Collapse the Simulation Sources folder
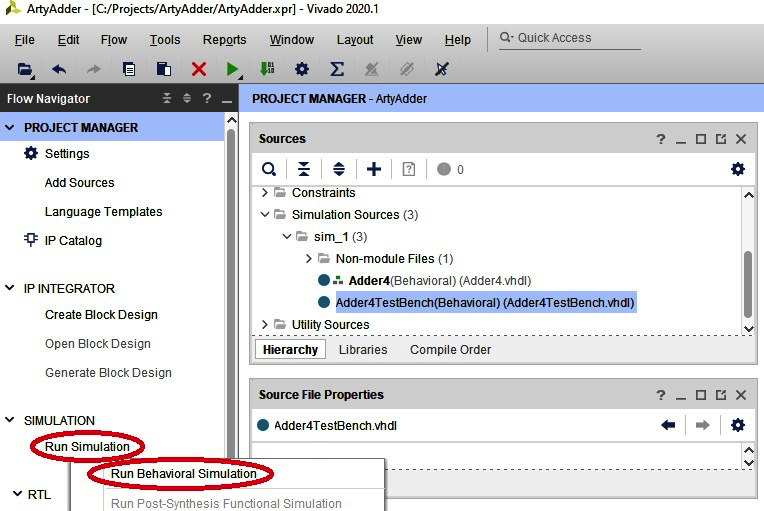Screen dimensions: 764x511 265,215
